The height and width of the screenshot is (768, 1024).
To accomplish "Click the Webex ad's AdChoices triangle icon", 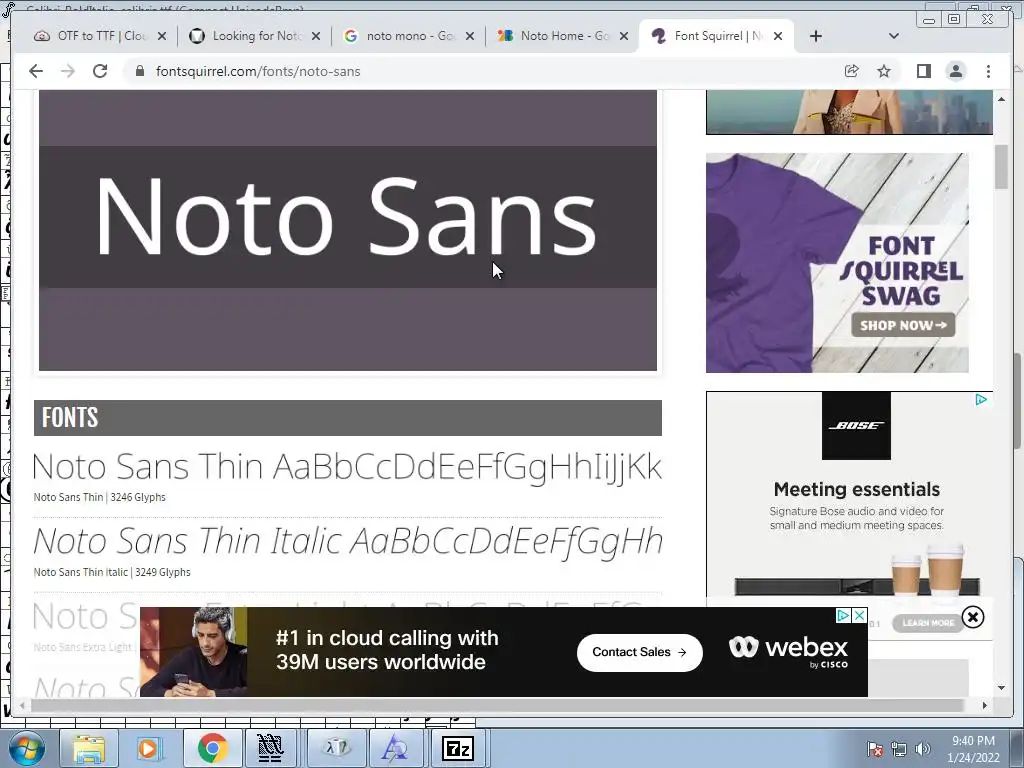I will (x=843, y=615).
